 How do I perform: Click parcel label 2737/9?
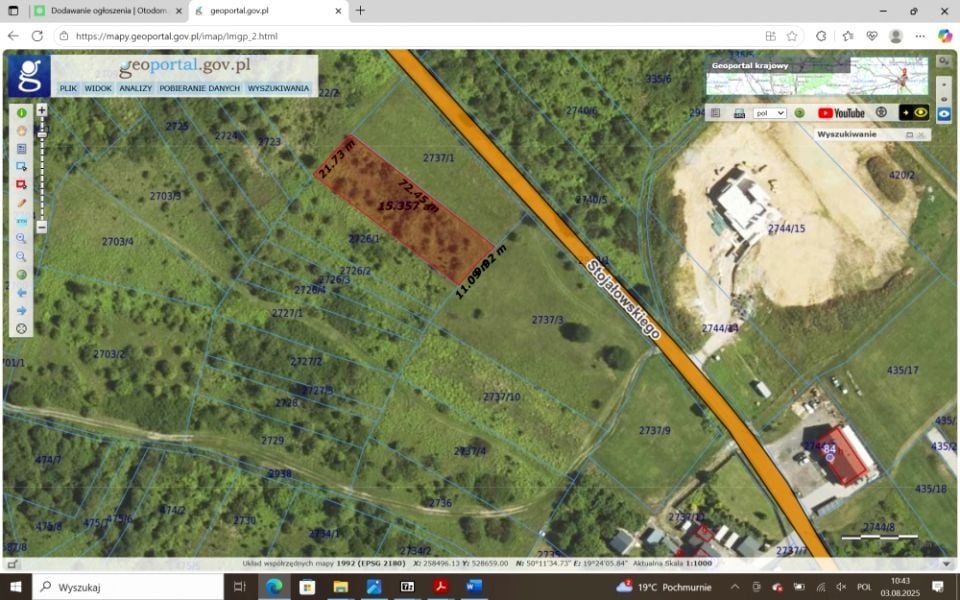[654, 430]
